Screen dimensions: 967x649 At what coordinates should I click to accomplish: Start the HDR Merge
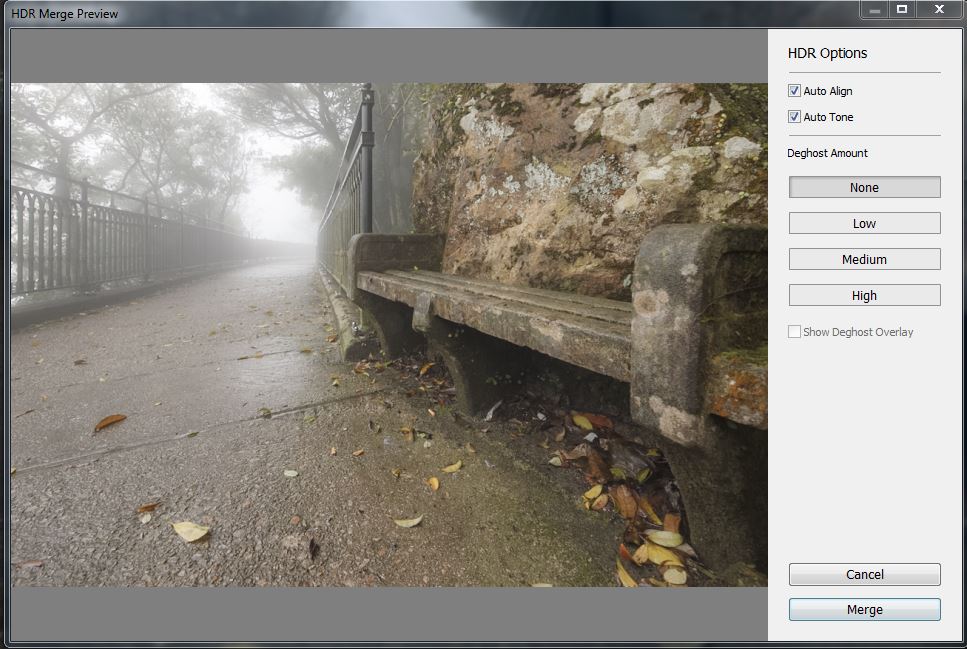pyautogui.click(x=864, y=610)
